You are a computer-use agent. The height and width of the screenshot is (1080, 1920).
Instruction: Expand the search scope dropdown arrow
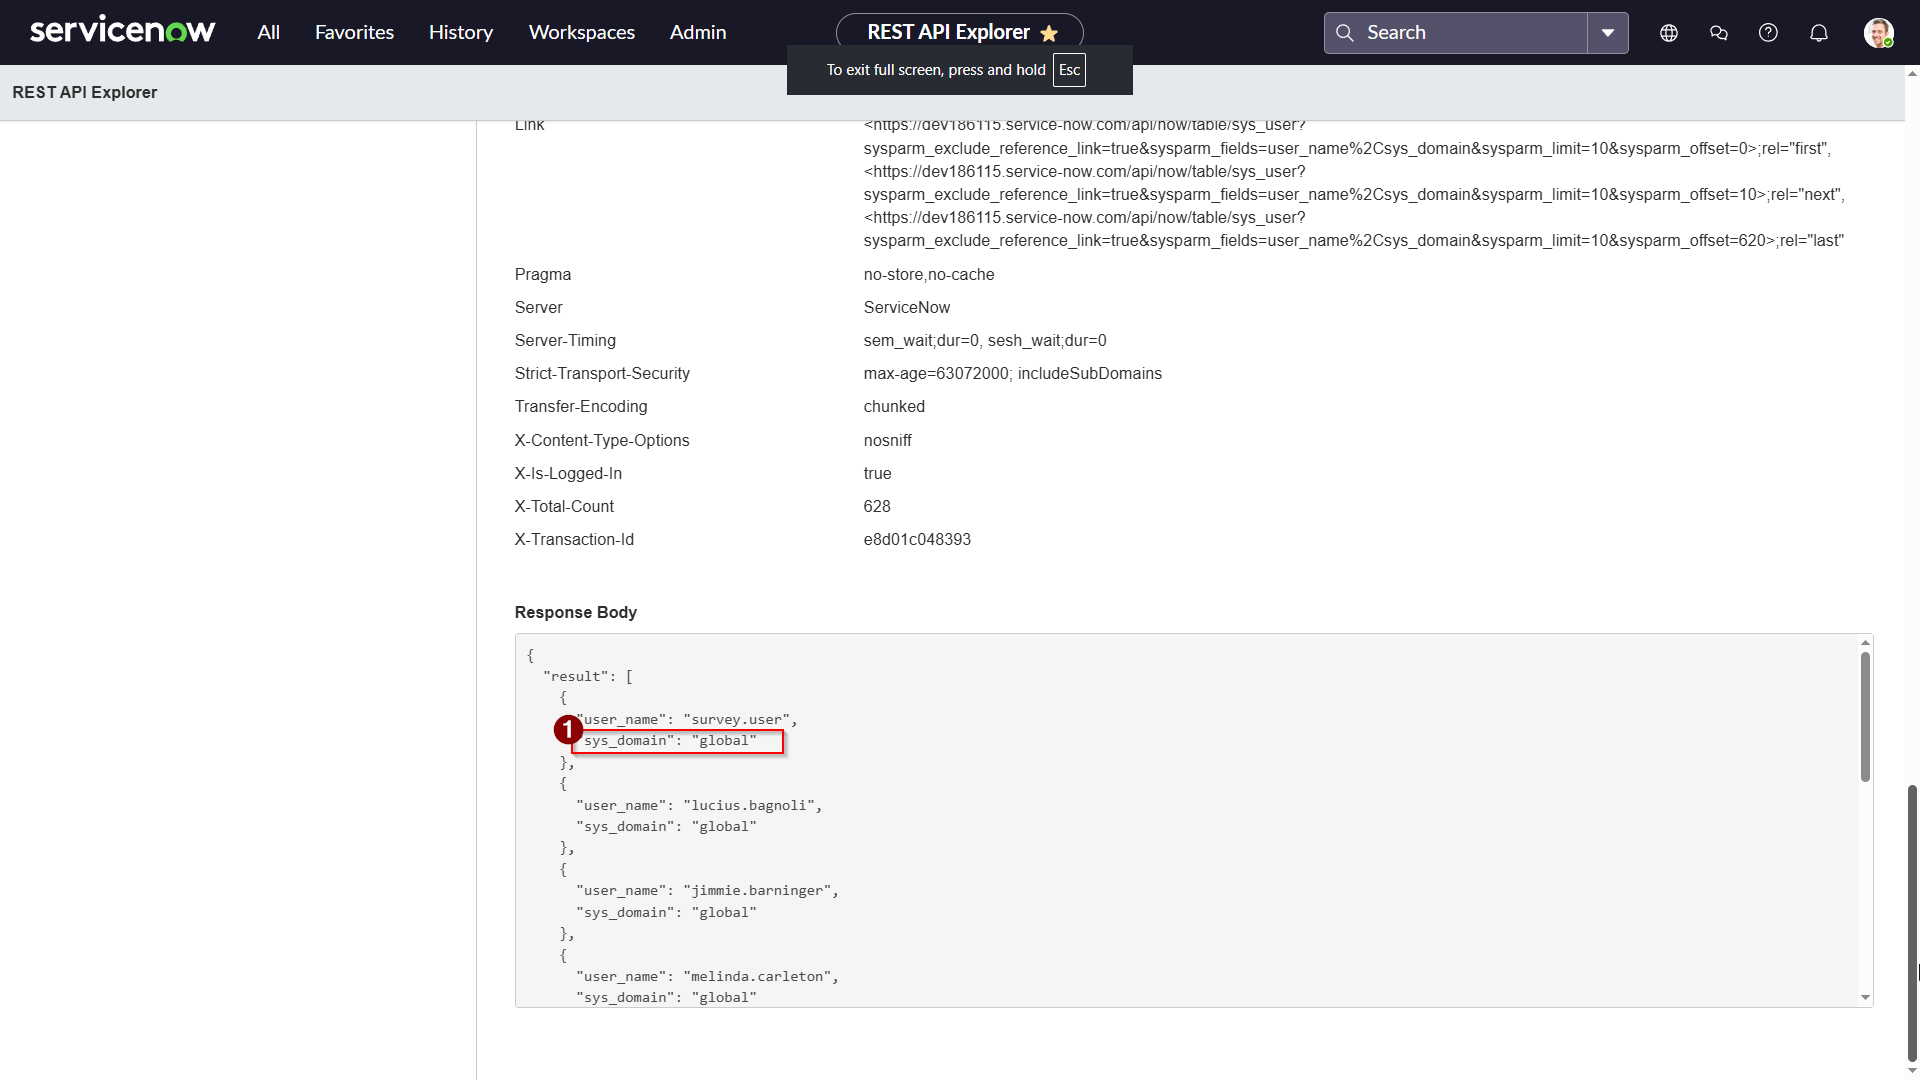(1607, 33)
